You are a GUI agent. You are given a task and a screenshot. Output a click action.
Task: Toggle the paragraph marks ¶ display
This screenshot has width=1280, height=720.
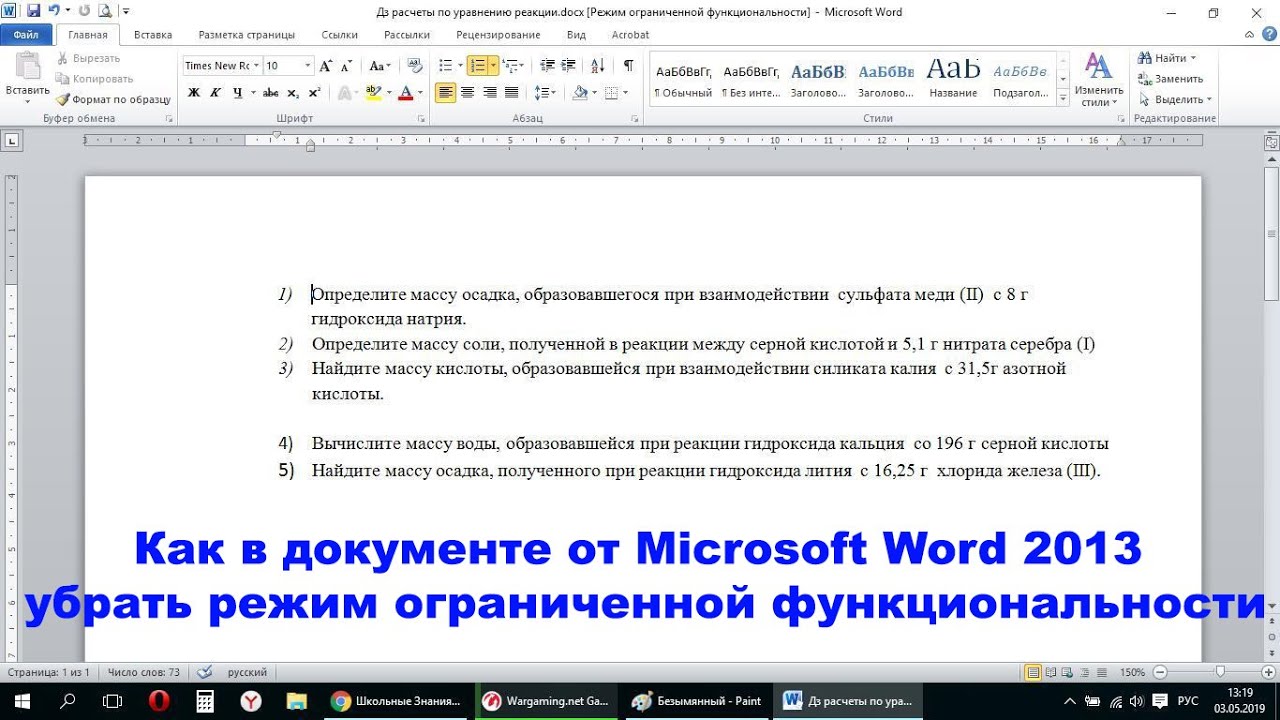click(628, 66)
